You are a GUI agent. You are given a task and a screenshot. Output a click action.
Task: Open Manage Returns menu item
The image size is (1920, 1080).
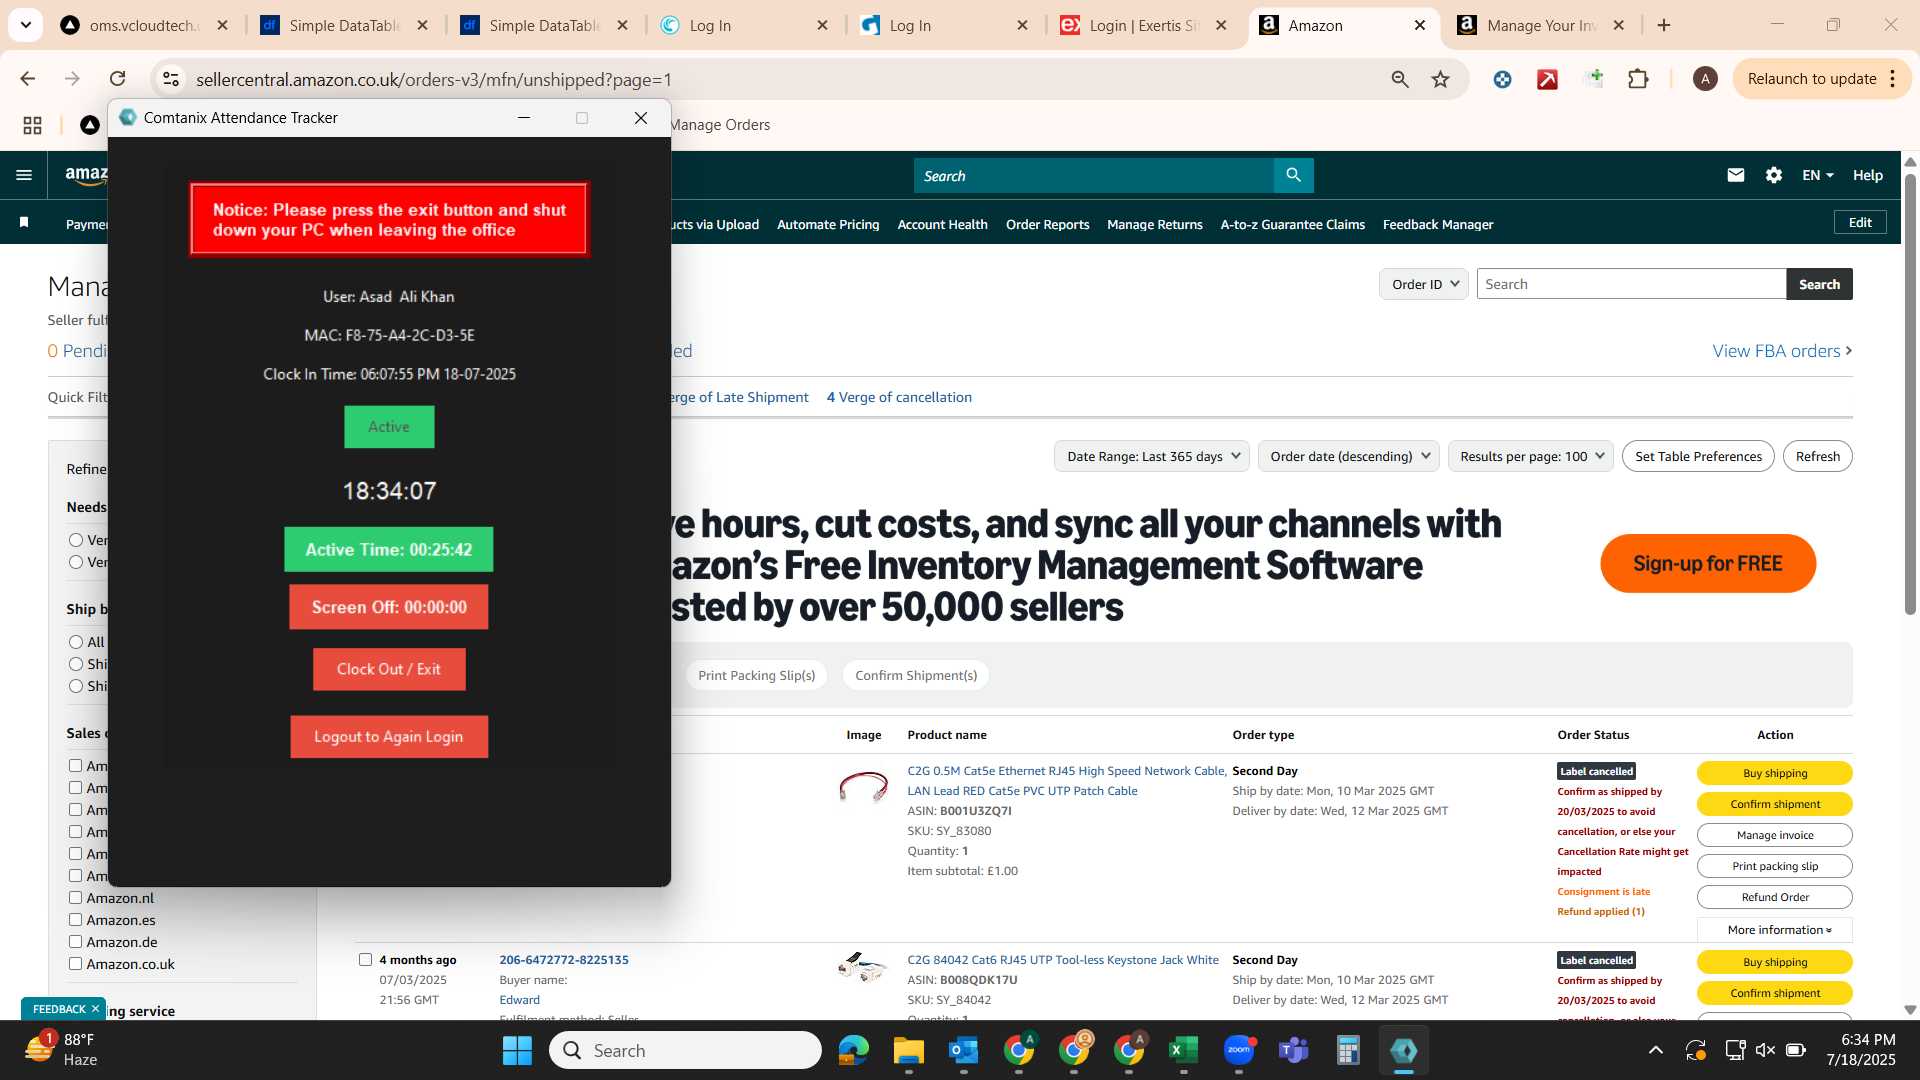[x=1154, y=224]
